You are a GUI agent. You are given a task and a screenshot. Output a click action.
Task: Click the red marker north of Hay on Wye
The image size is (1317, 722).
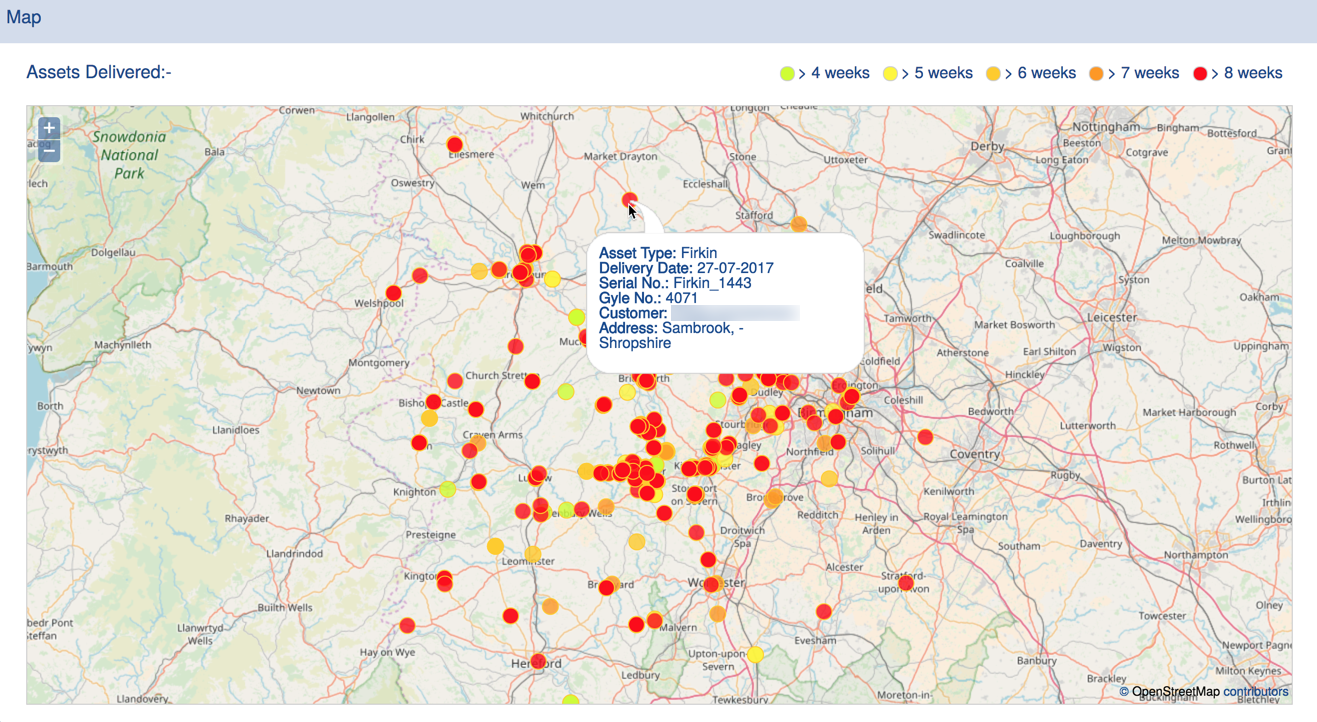[x=407, y=626]
